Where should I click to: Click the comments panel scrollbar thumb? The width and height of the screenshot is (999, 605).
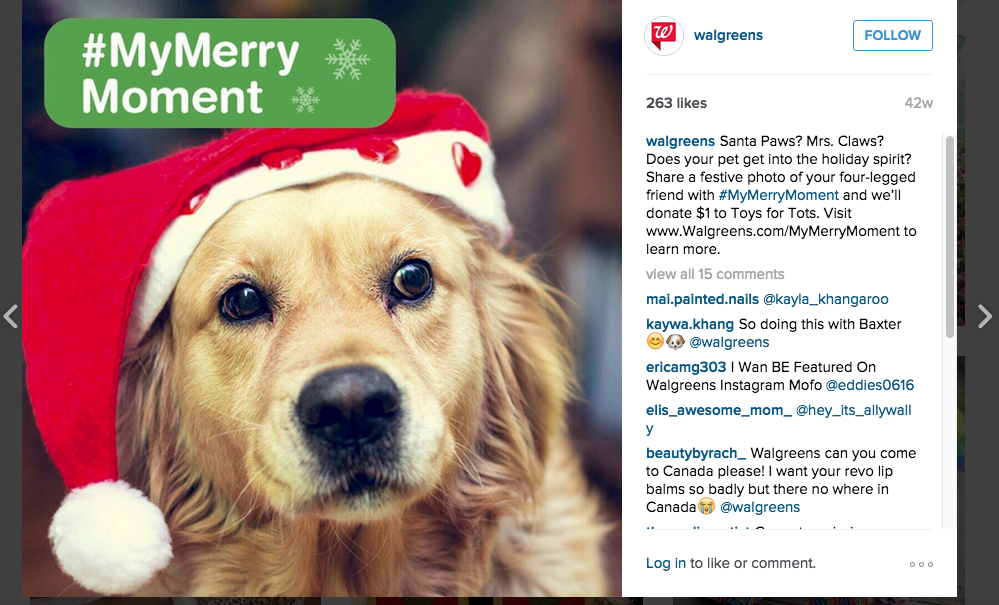(949, 236)
